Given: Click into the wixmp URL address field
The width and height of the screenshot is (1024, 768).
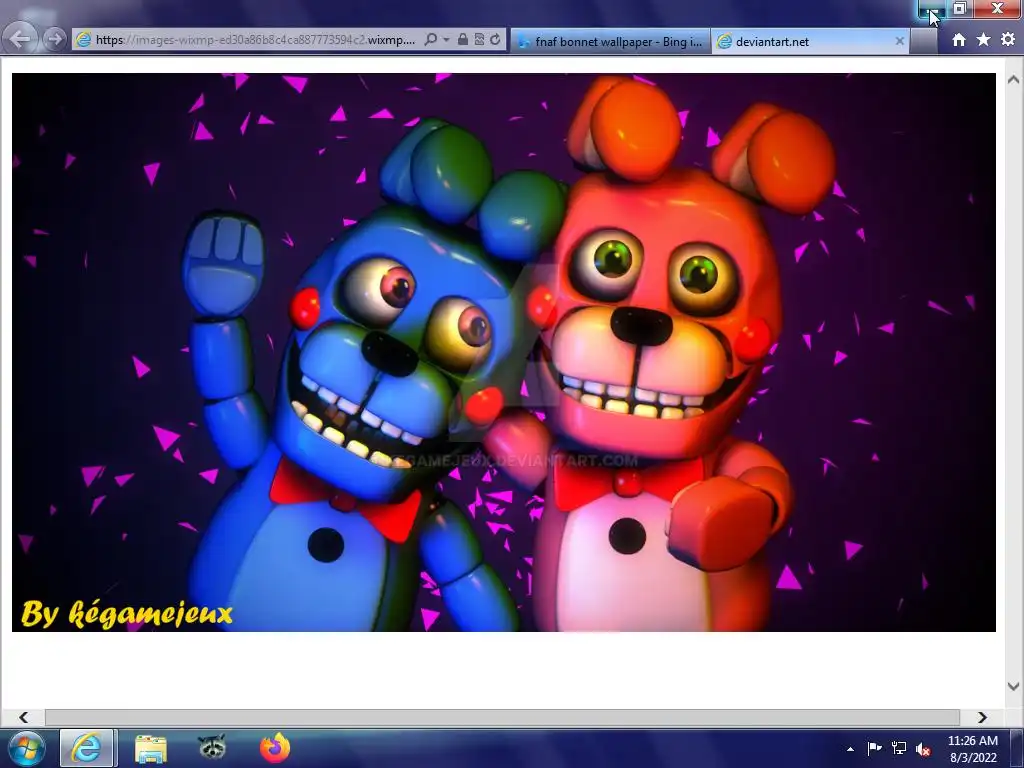Looking at the screenshot, I should point(256,40).
